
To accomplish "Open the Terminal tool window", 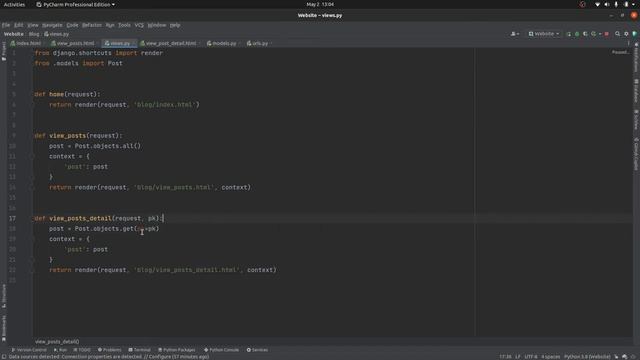I will [140, 350].
